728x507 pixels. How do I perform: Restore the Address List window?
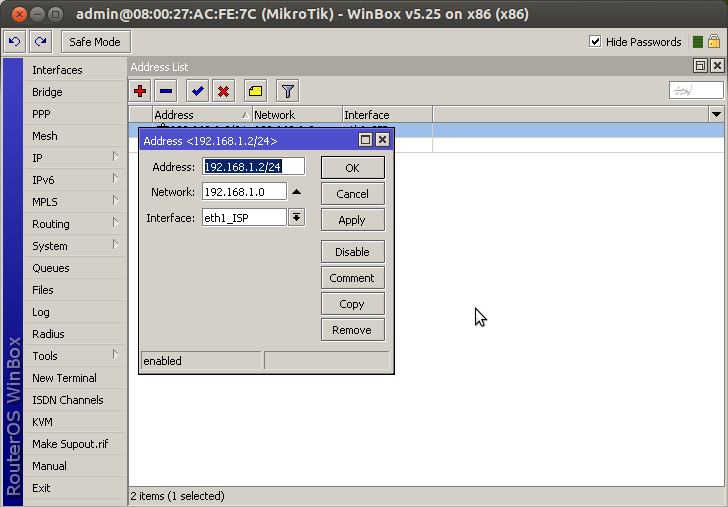[700, 66]
